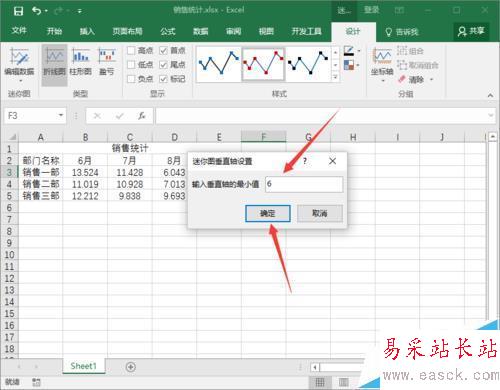Switch to the 插入 (Insert) ribbon tab
This screenshot has height=390, width=500.
tap(87, 31)
